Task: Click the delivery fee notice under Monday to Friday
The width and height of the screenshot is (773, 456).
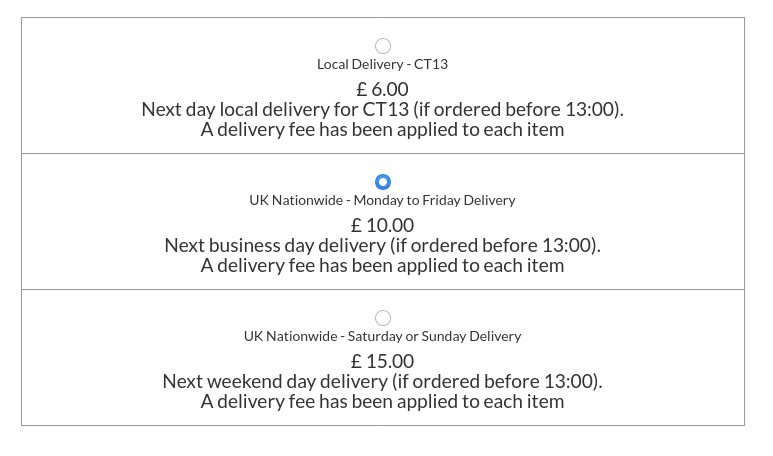Action: click(x=382, y=265)
